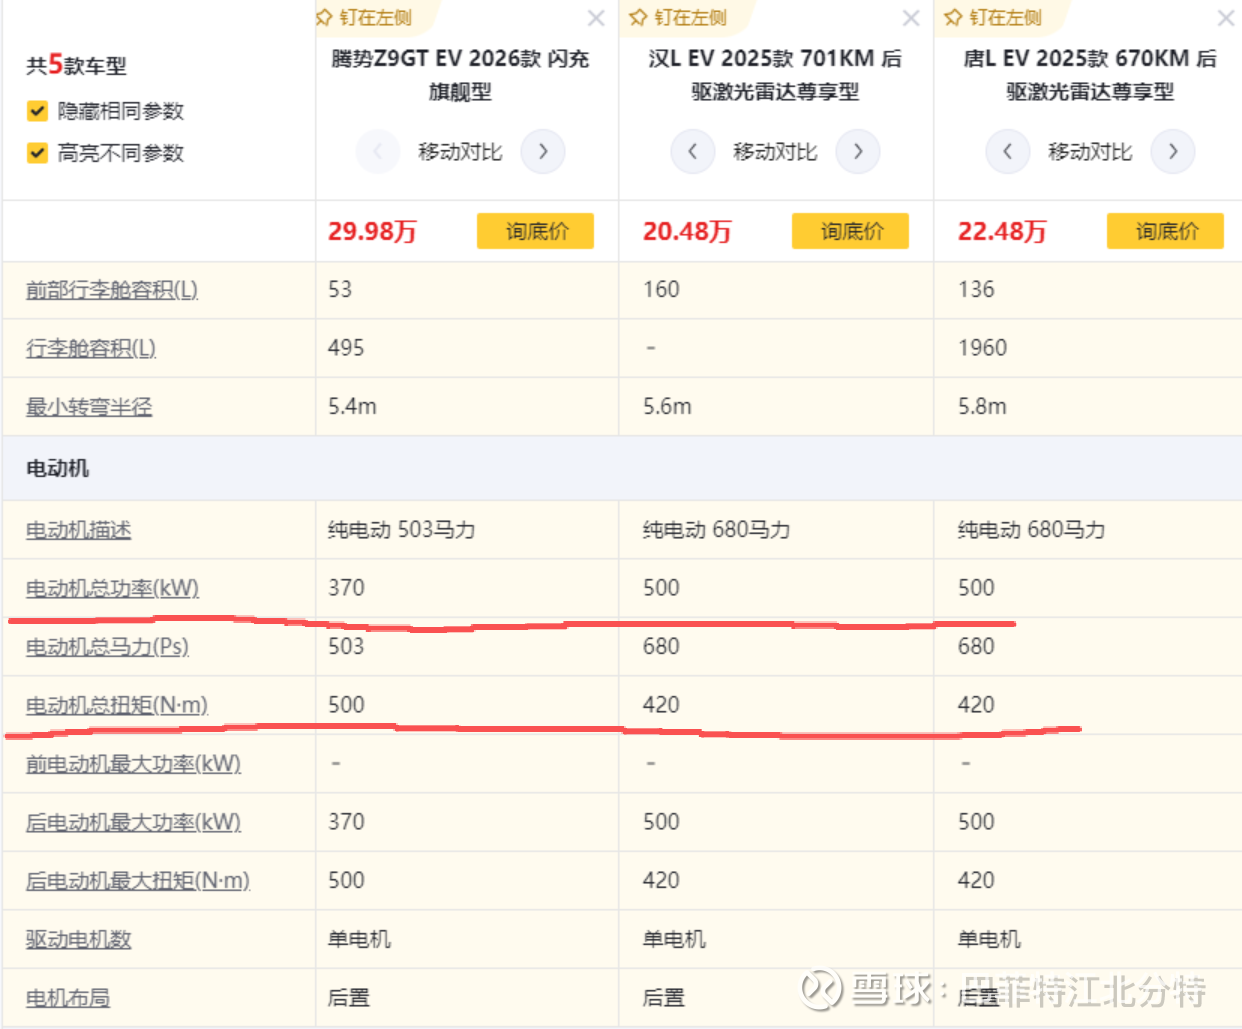Open 前部行李舱容积(L) parameter link

pos(112,290)
